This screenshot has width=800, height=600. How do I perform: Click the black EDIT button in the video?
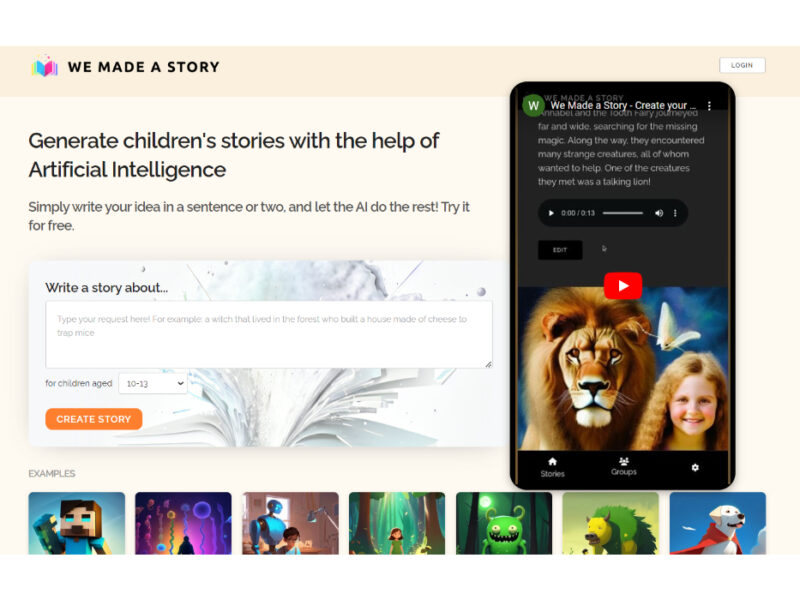[560, 250]
